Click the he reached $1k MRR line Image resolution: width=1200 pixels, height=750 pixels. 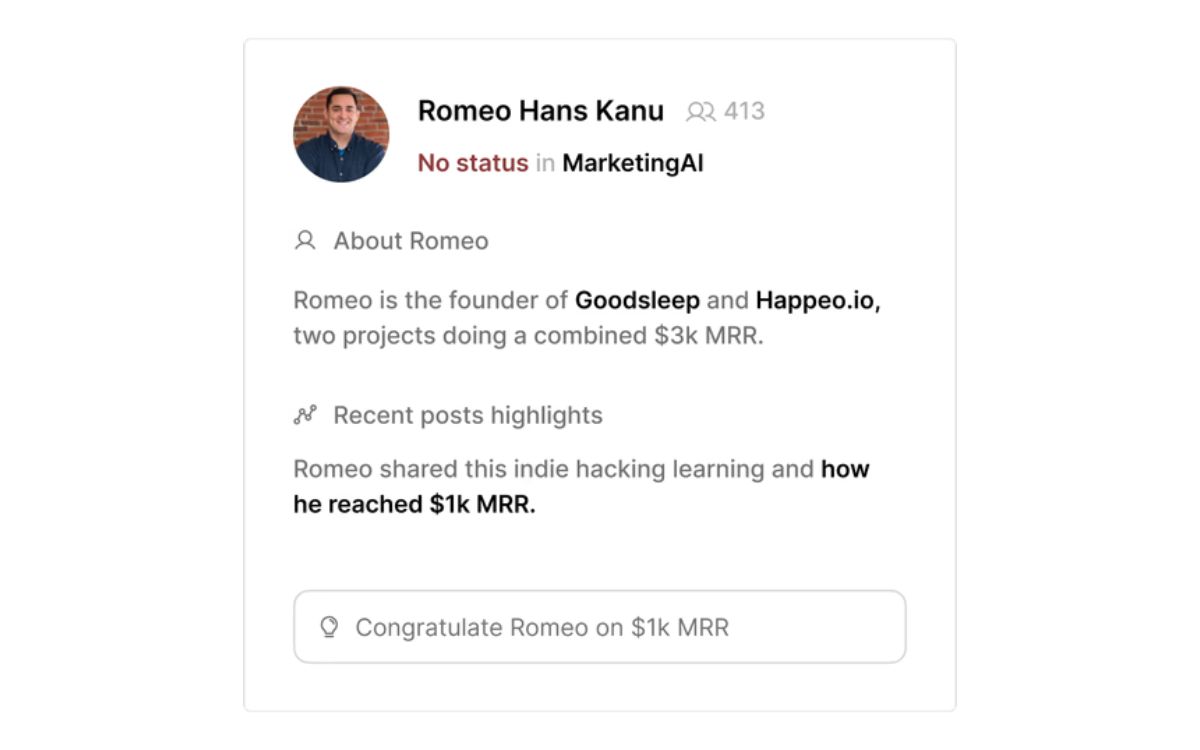click(414, 504)
